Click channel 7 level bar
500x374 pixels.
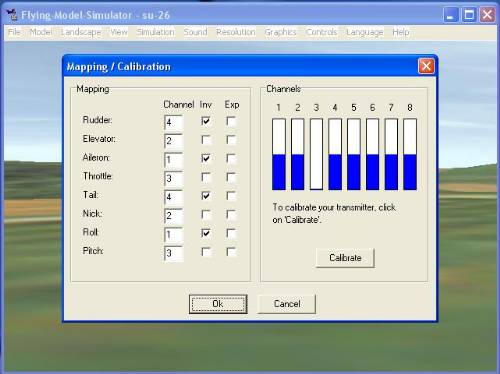pos(391,154)
